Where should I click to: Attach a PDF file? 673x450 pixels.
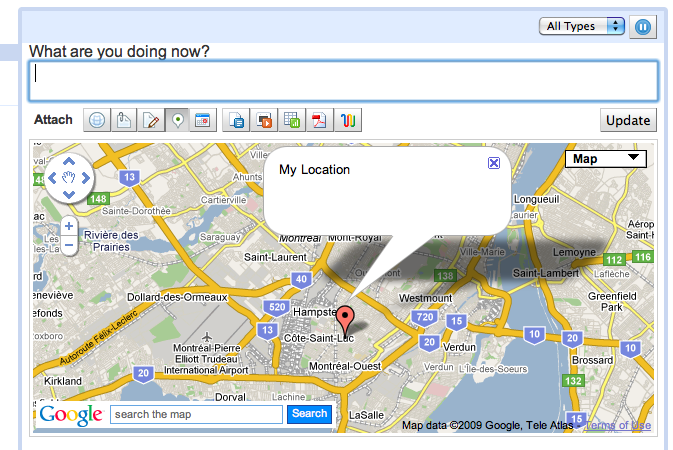[319, 120]
